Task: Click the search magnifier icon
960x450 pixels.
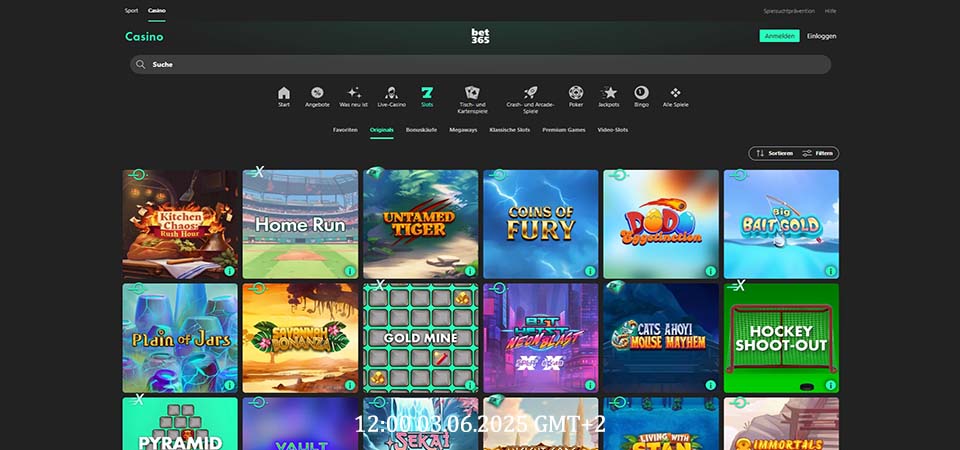Action: 141,64
